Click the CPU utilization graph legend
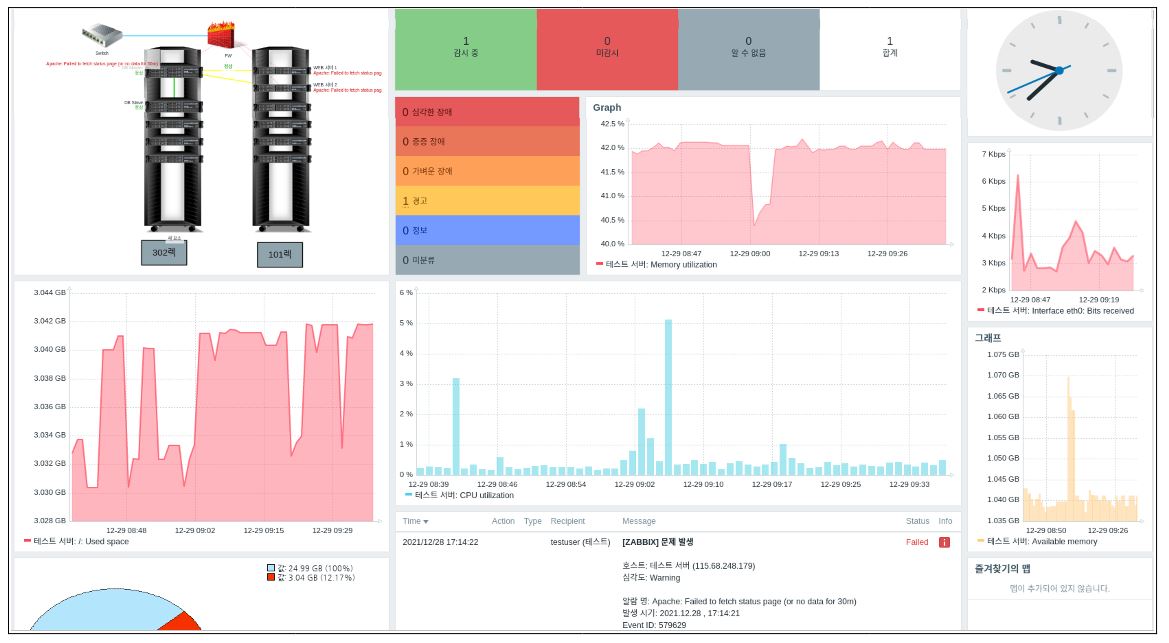The image size is (1169, 643). click(459, 495)
